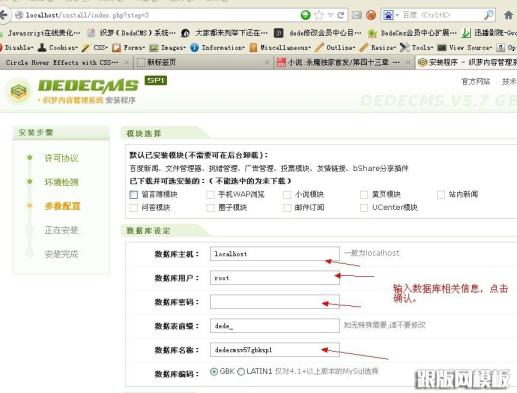The width and height of the screenshot is (517, 393).
Task: Click the 正在安装 install step
Action: coord(61,230)
